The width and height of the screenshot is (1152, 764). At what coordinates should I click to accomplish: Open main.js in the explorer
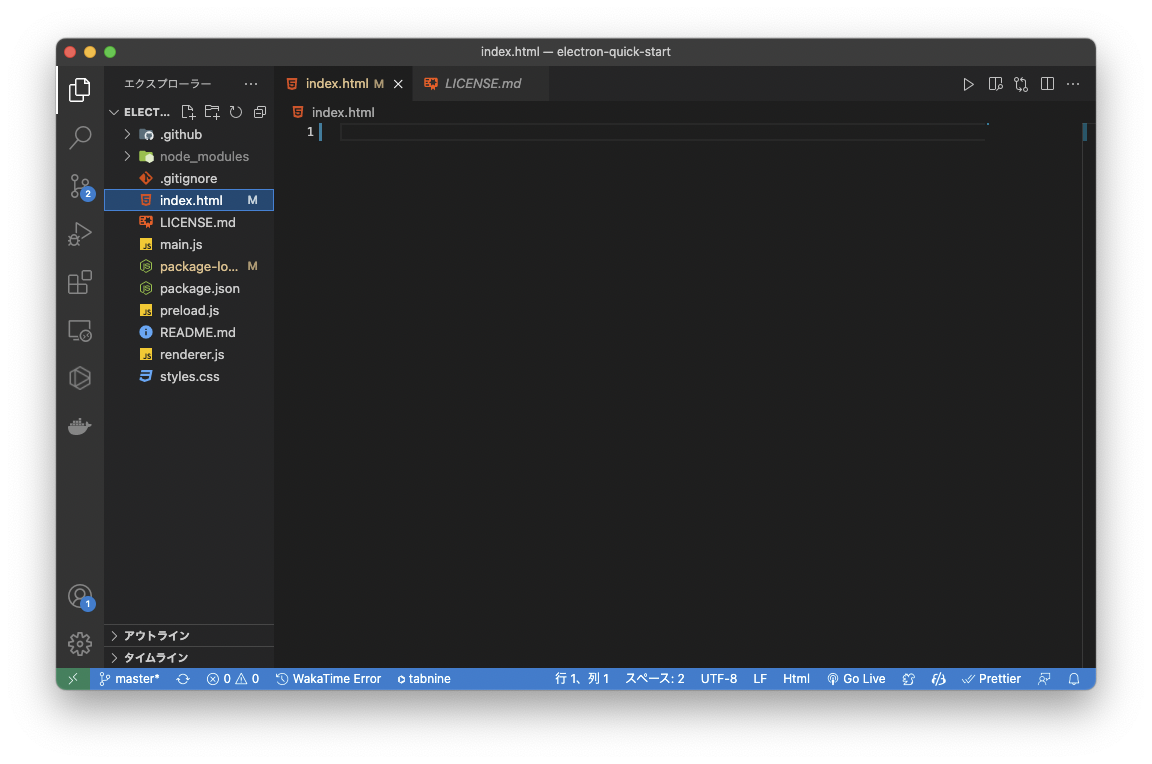coord(190,245)
